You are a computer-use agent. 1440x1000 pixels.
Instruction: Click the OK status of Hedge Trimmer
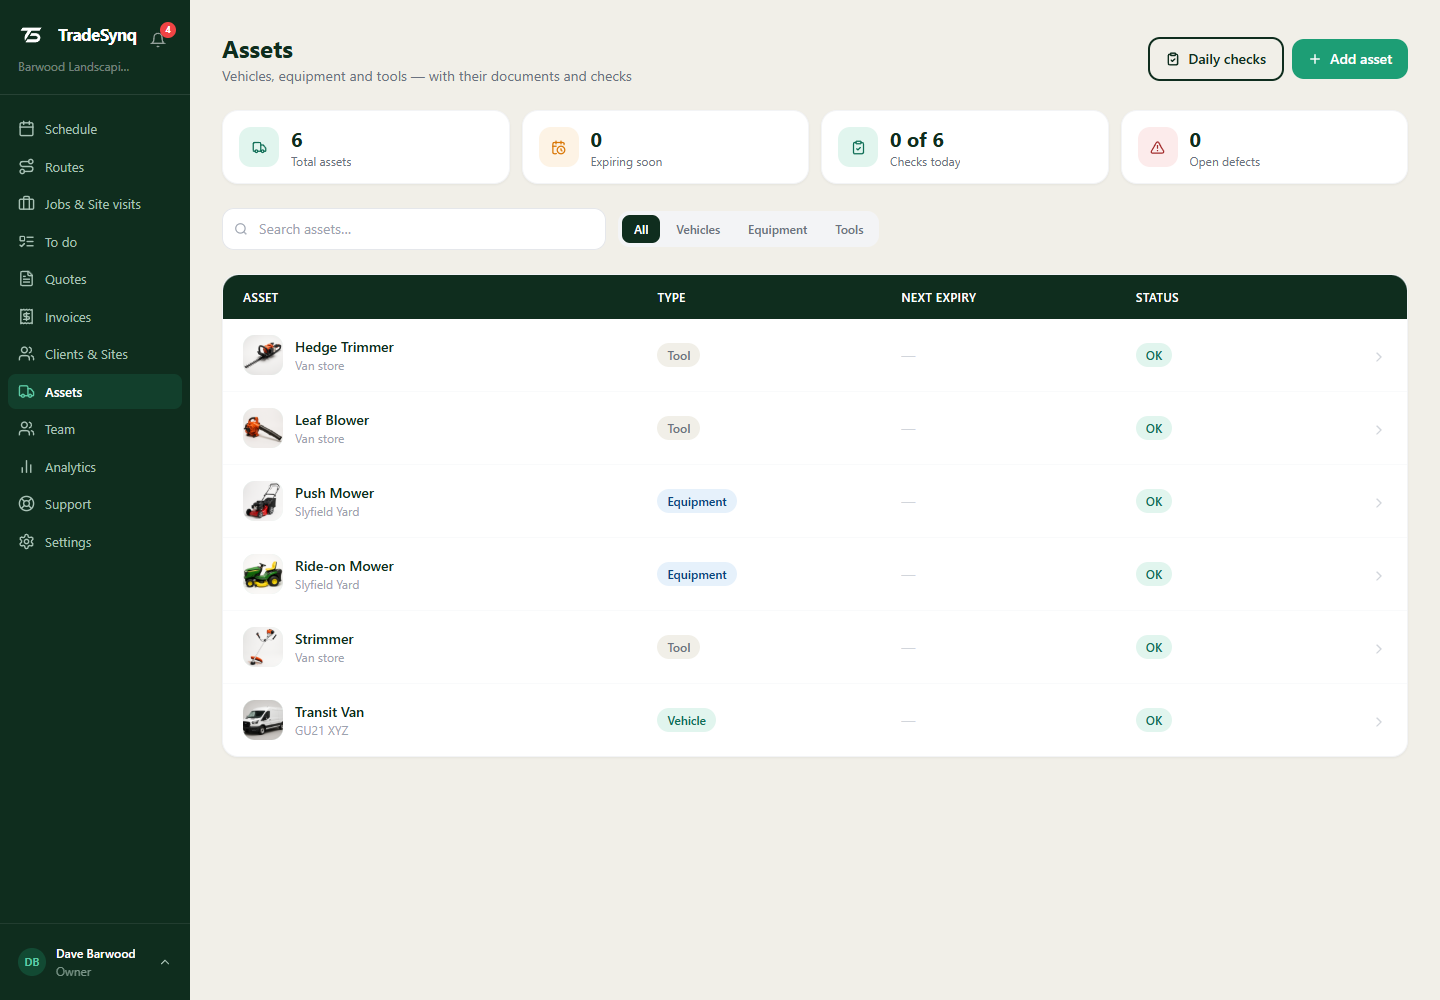pyautogui.click(x=1154, y=355)
